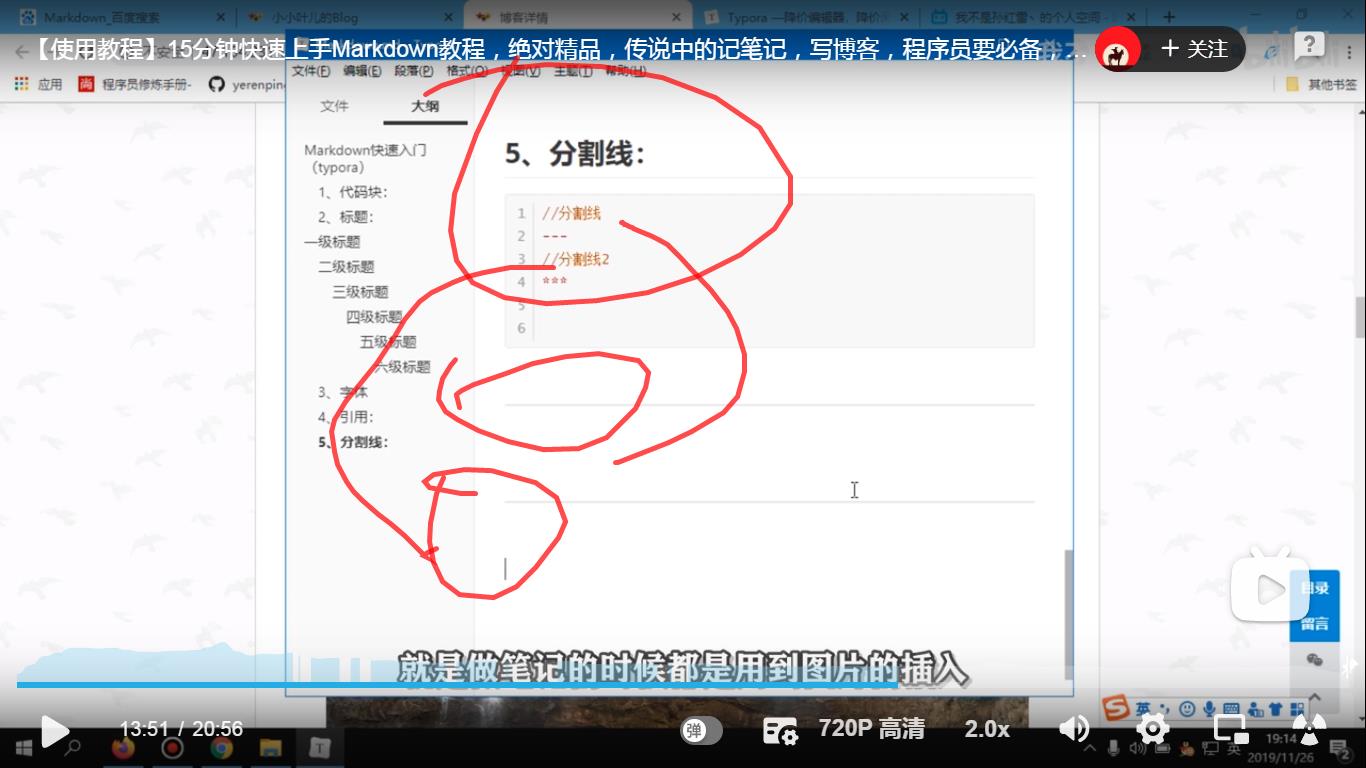Image resolution: width=1366 pixels, height=768 pixels.
Task: Click the play button in the player bar
Action: [x=54, y=731]
